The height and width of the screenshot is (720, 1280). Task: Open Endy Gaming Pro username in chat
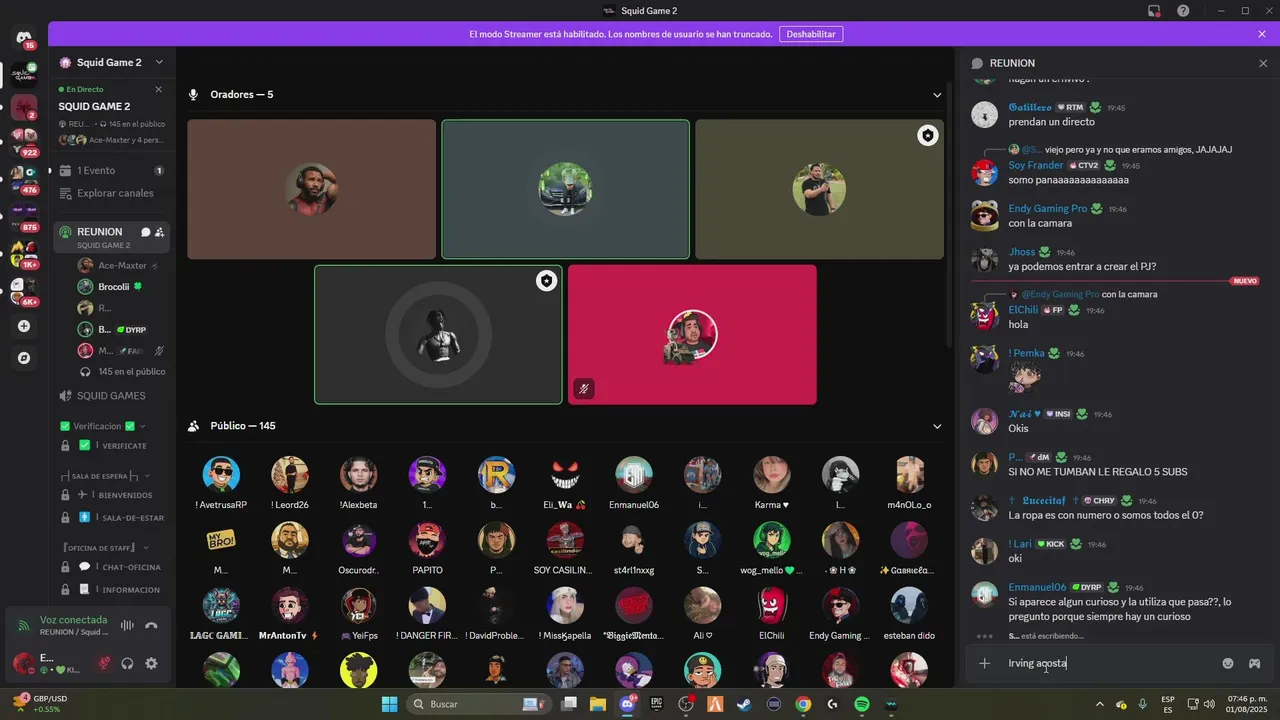point(1047,209)
